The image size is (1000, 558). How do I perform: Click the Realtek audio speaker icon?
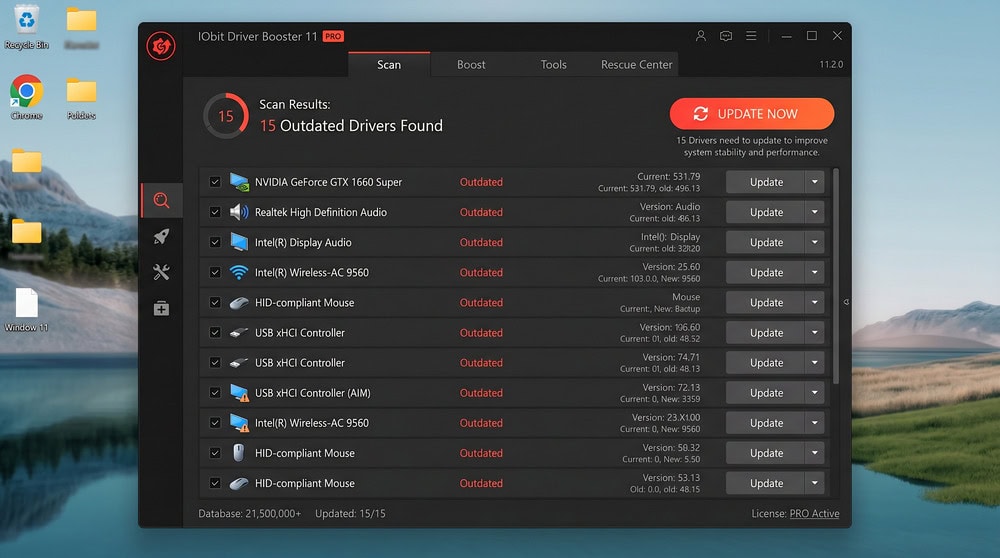(239, 212)
